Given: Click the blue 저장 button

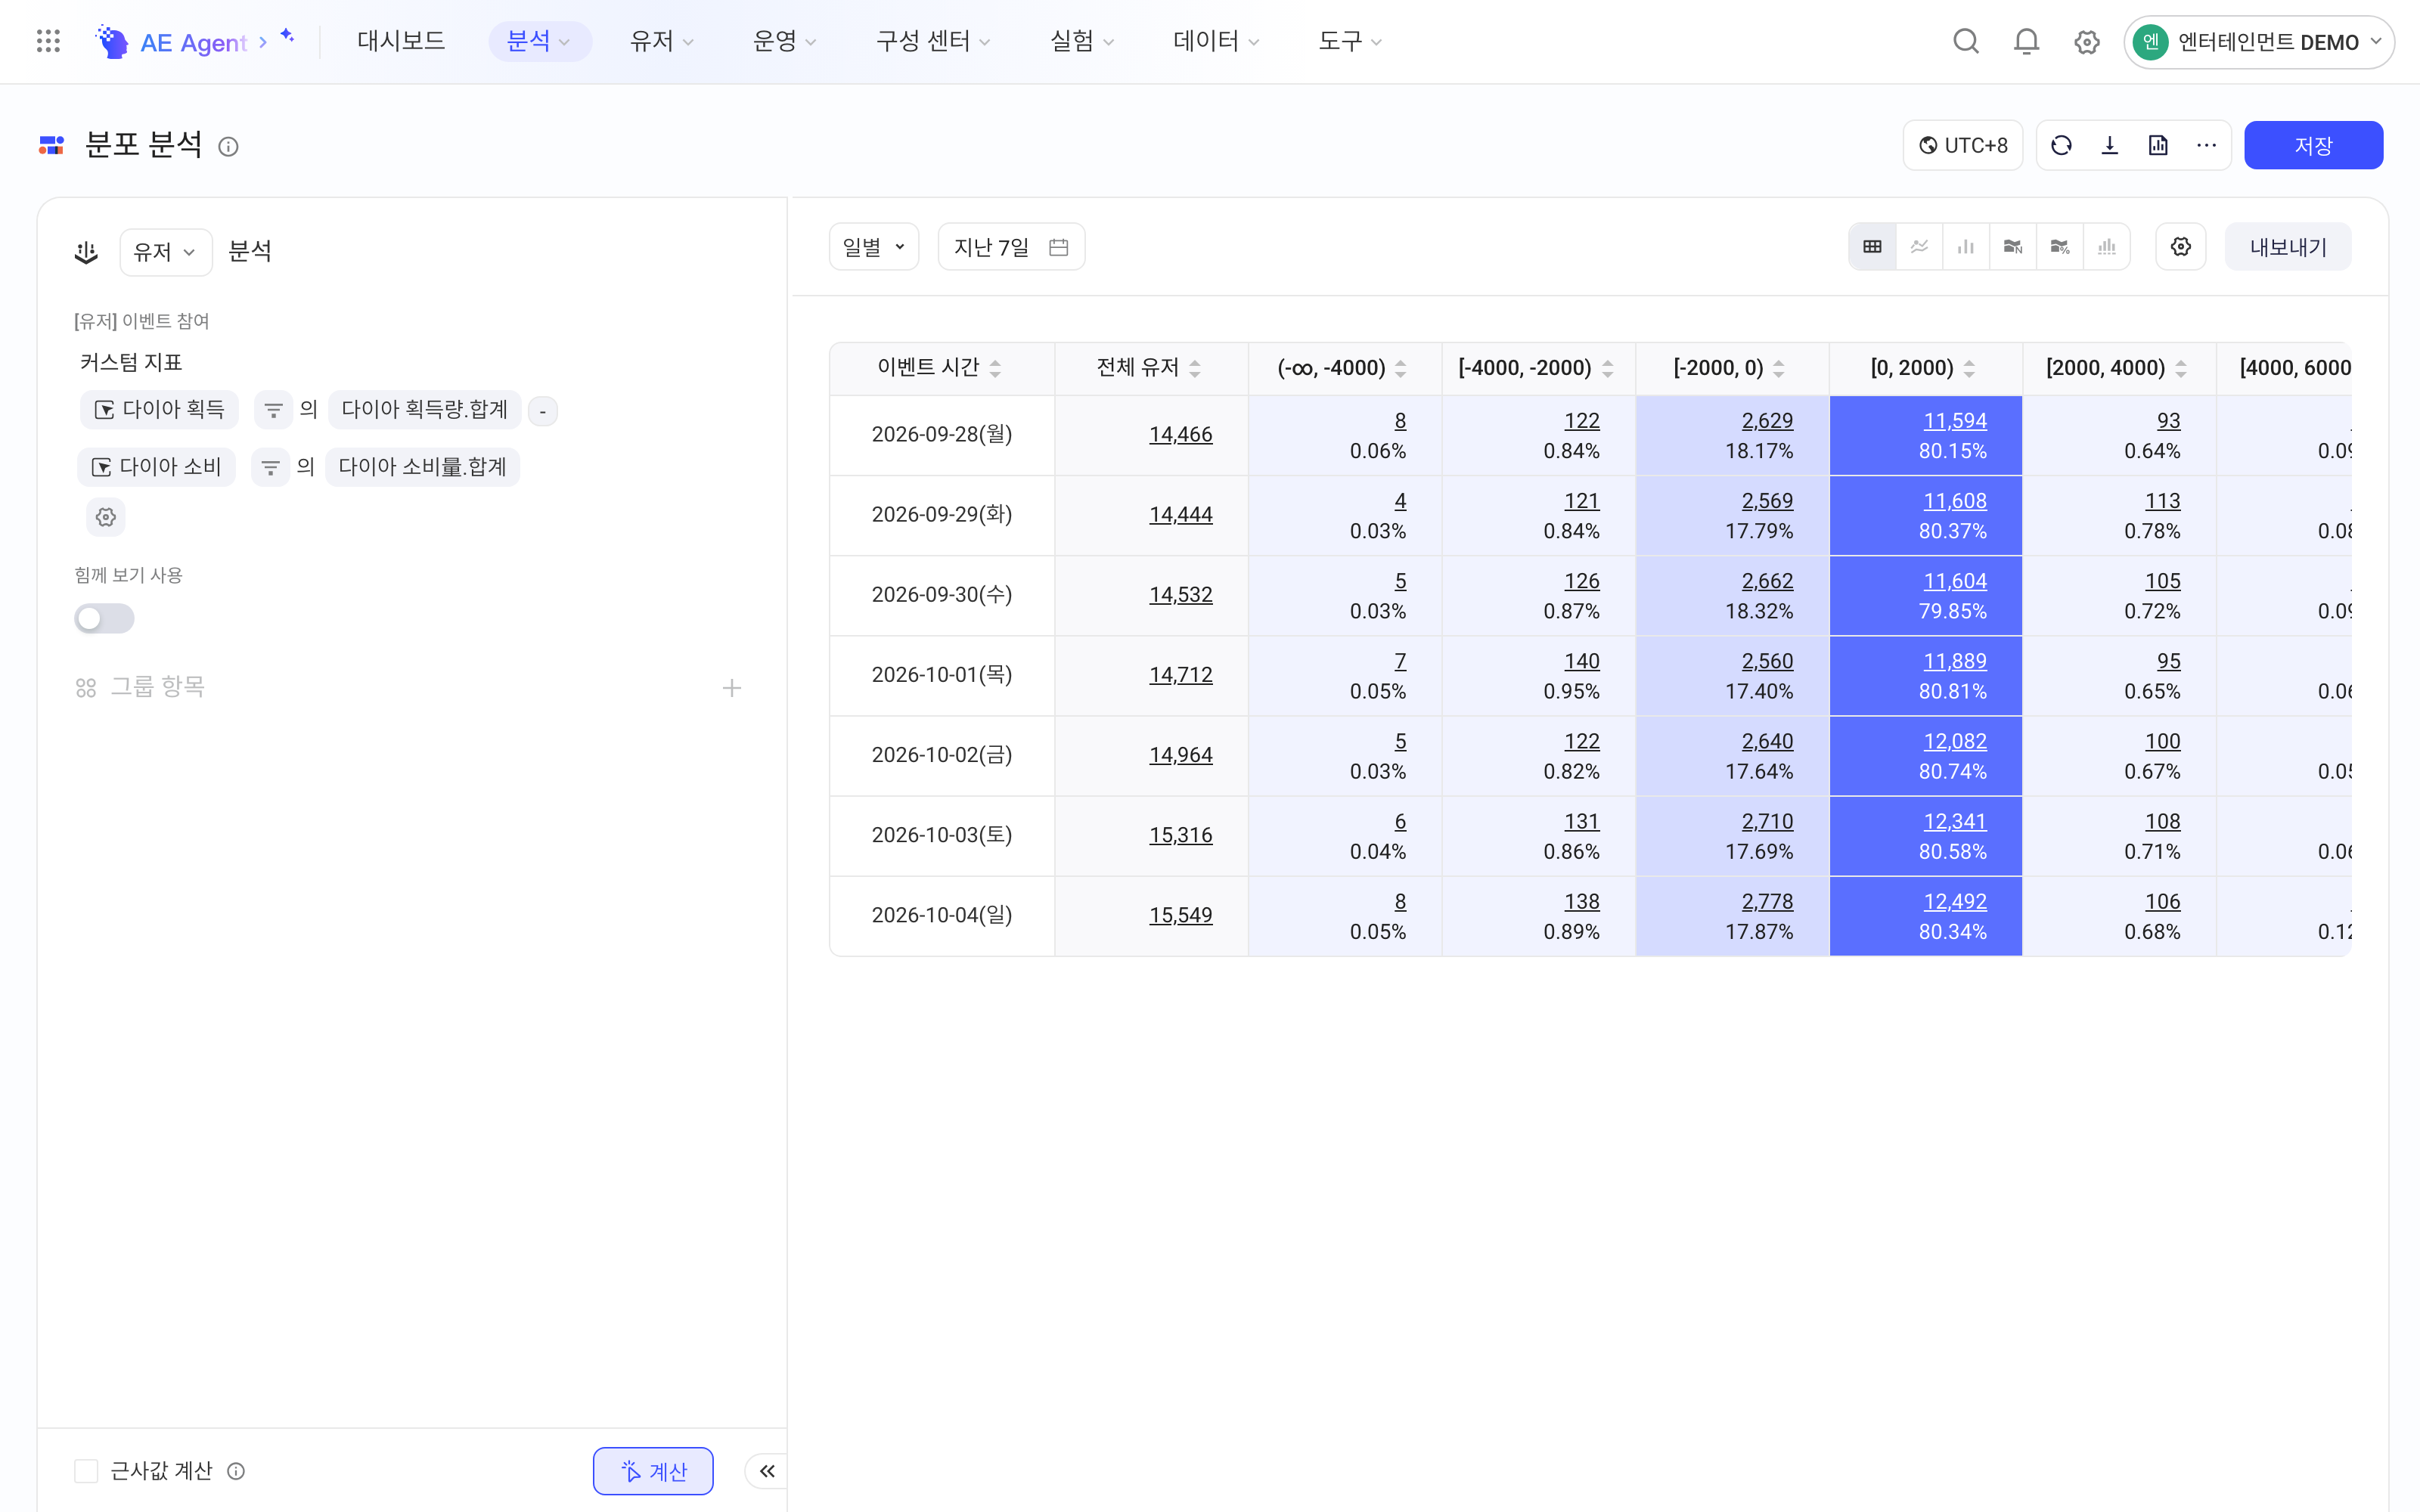Looking at the screenshot, I should (x=2313, y=146).
